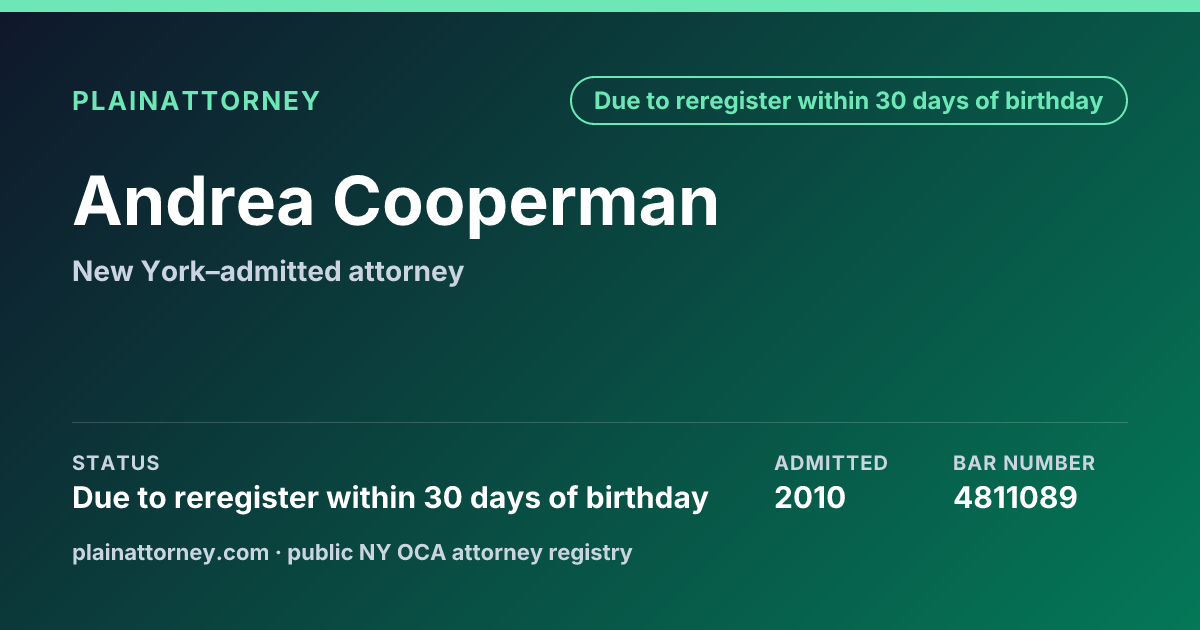This screenshot has width=1200, height=630.
Task: Select the New York–admitted attorney subtitle
Action: [x=268, y=271]
